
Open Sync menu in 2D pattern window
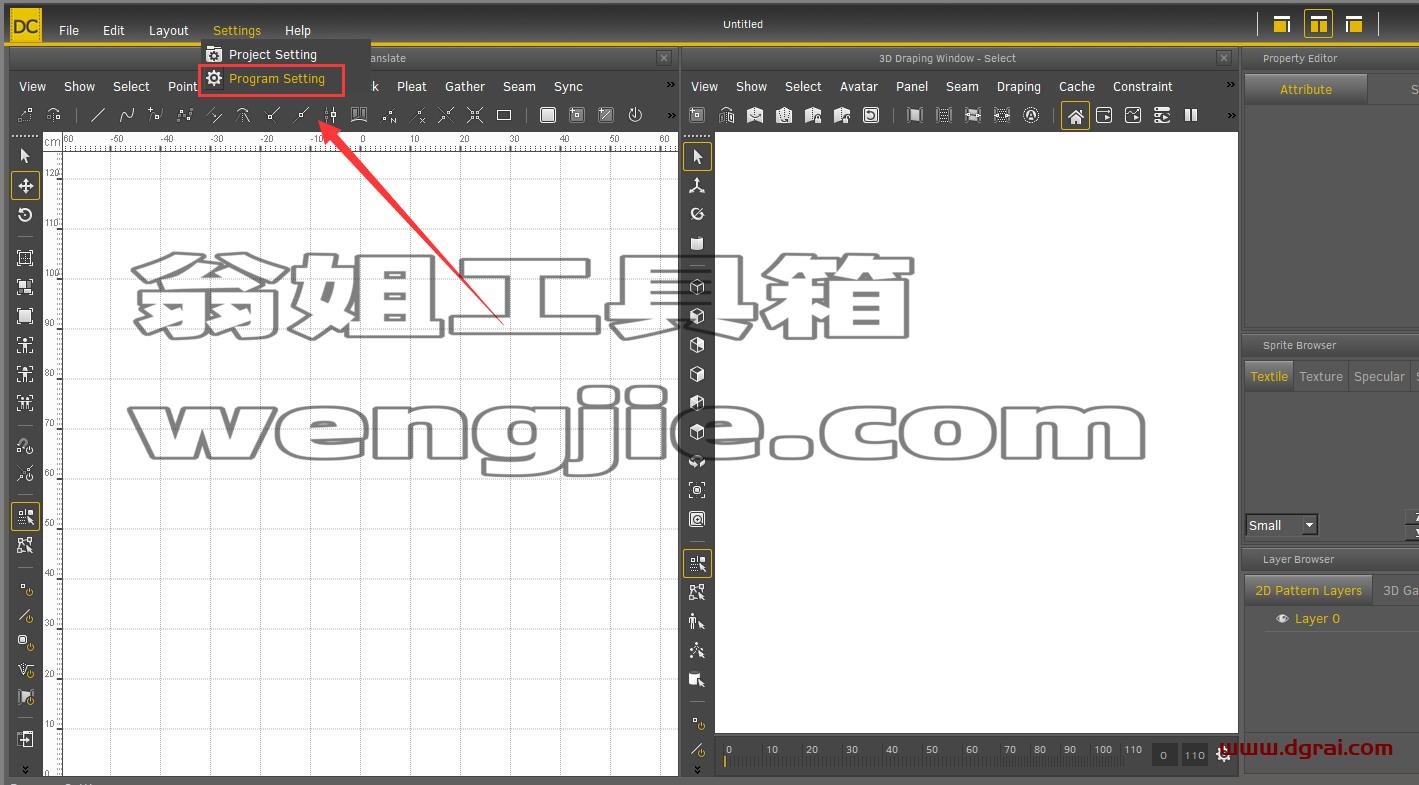(x=568, y=87)
